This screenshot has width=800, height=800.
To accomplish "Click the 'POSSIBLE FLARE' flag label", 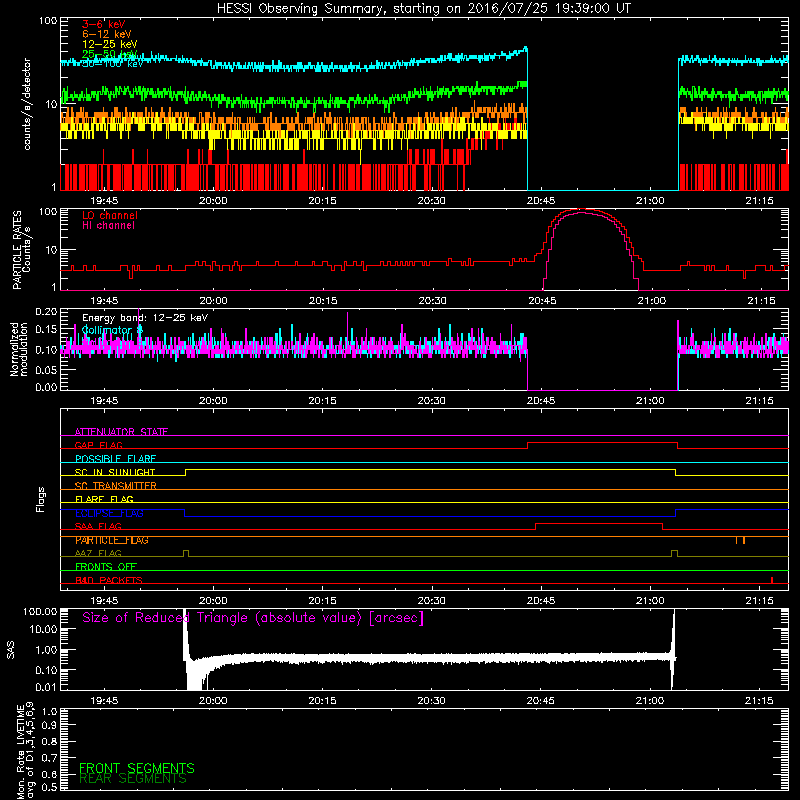I will click(115, 459).
